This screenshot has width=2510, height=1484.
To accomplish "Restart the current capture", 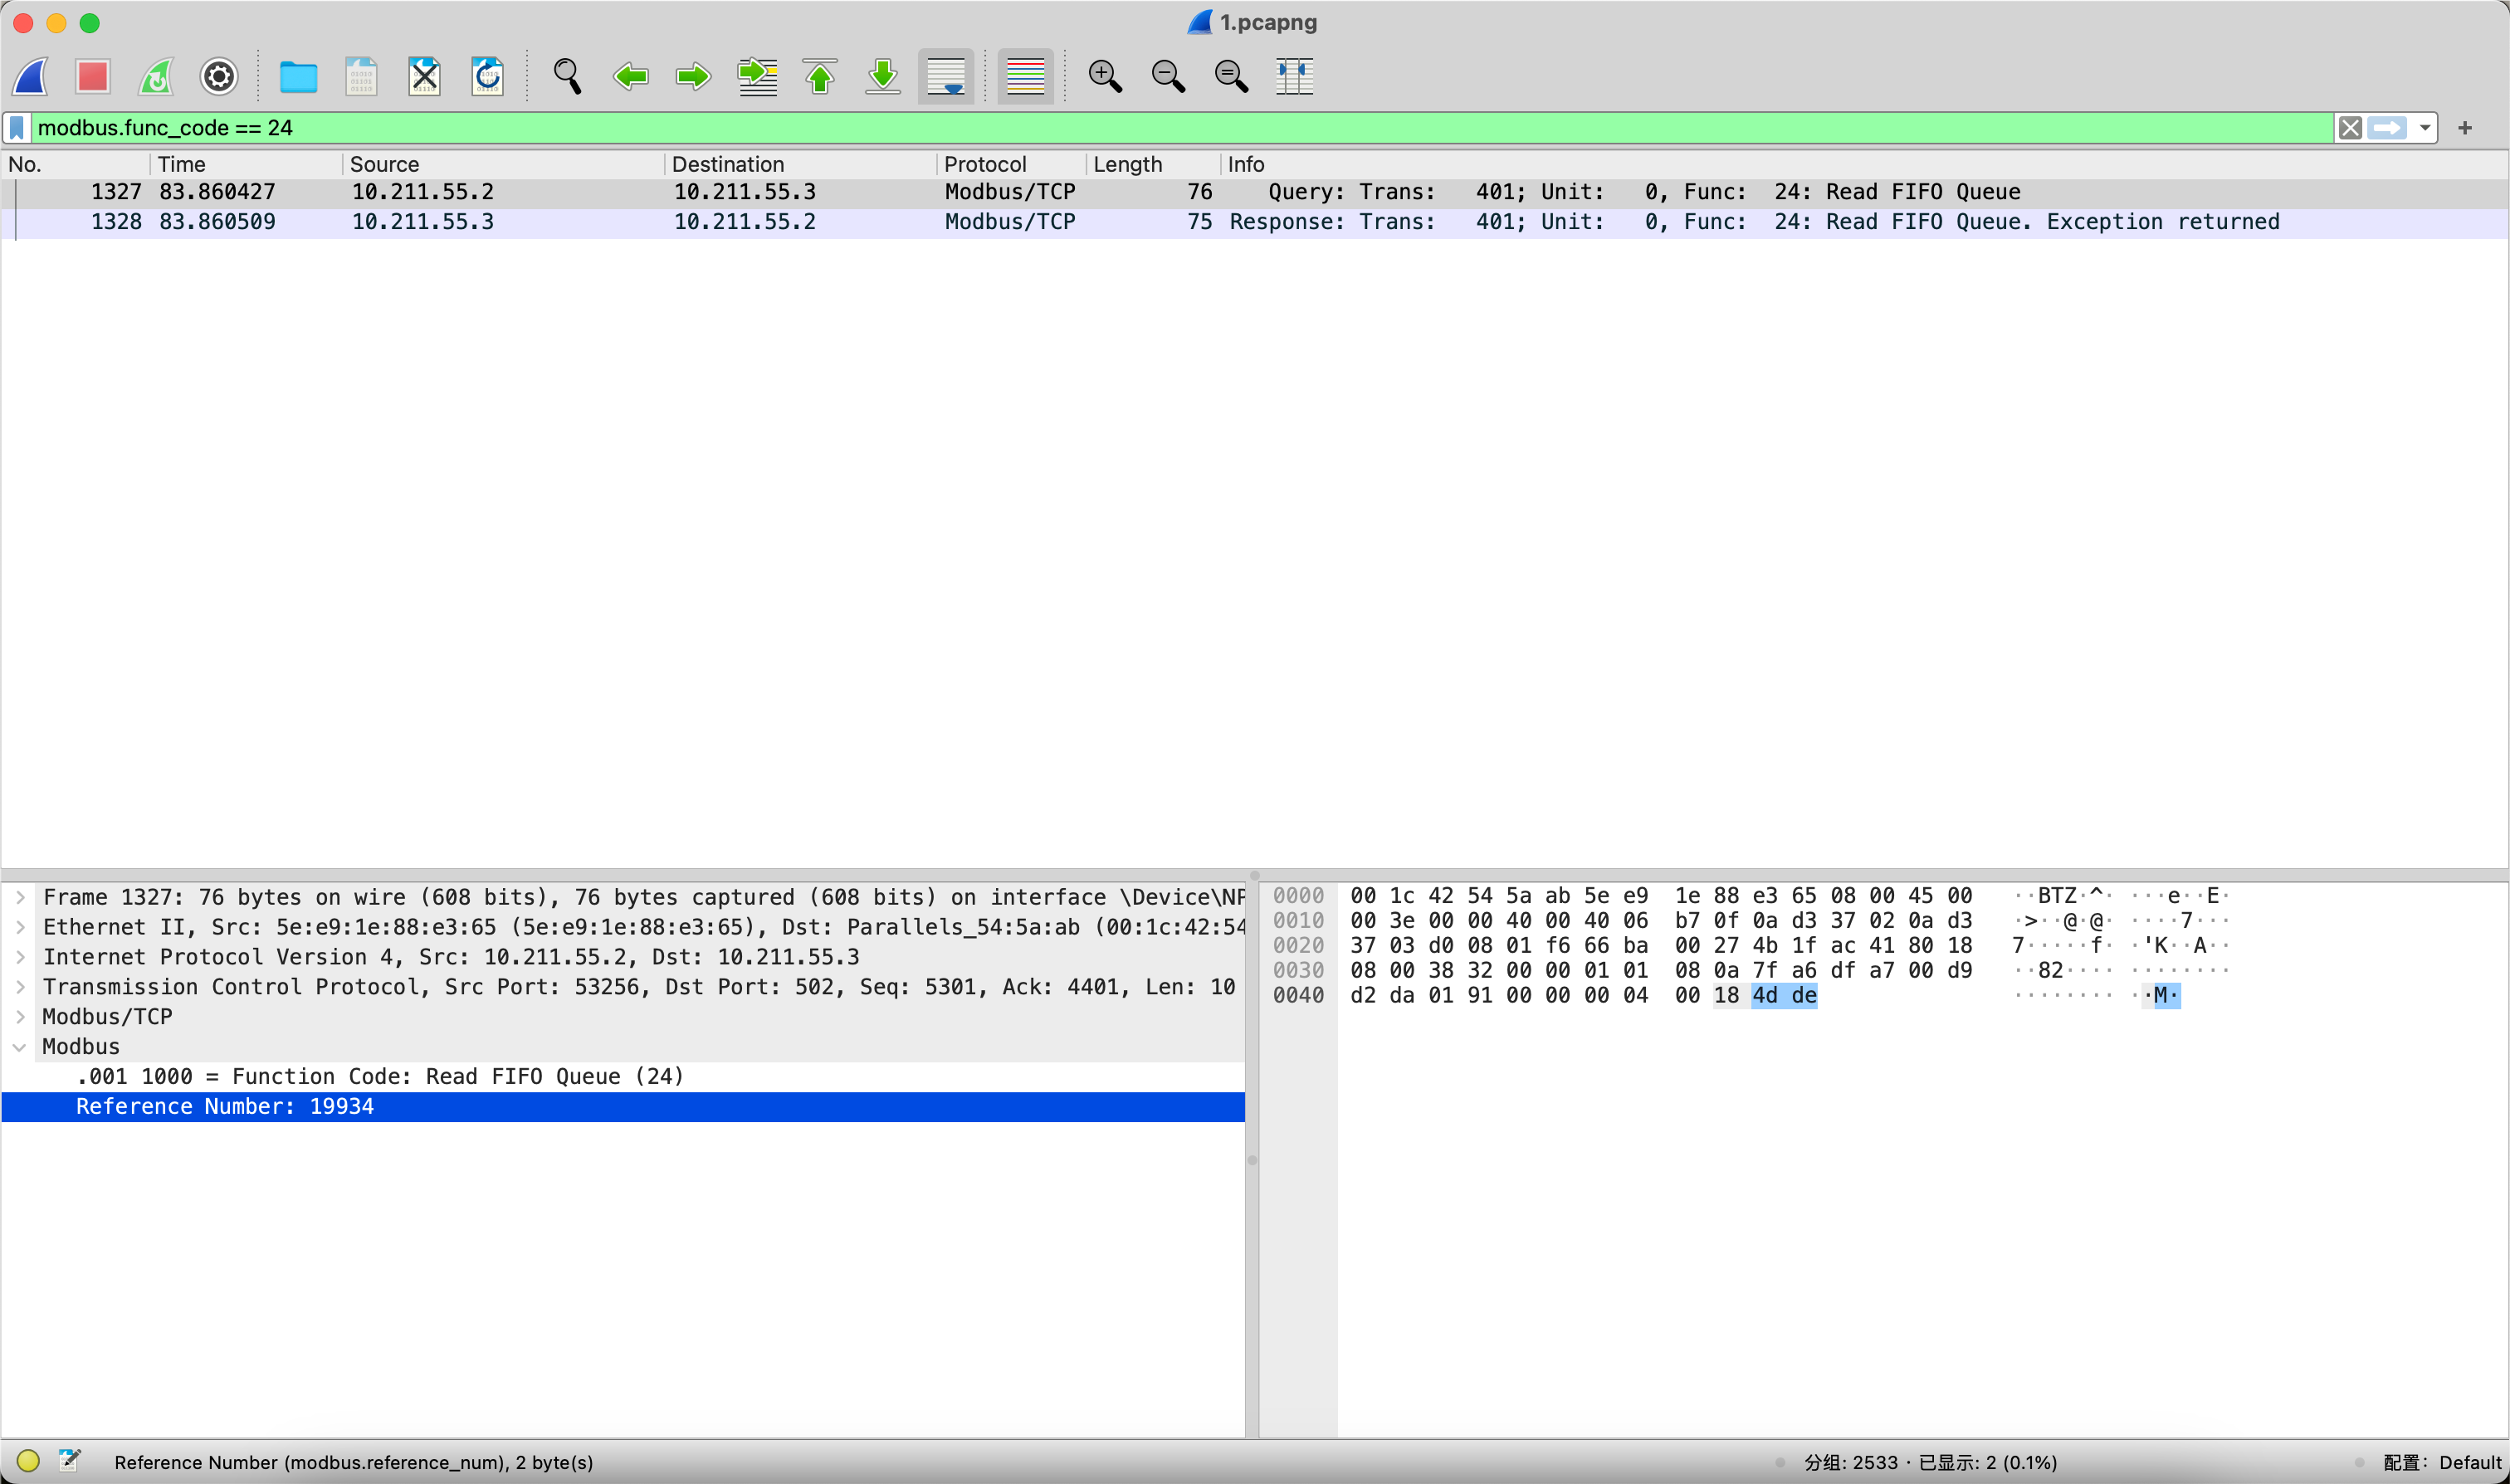I will [x=156, y=76].
